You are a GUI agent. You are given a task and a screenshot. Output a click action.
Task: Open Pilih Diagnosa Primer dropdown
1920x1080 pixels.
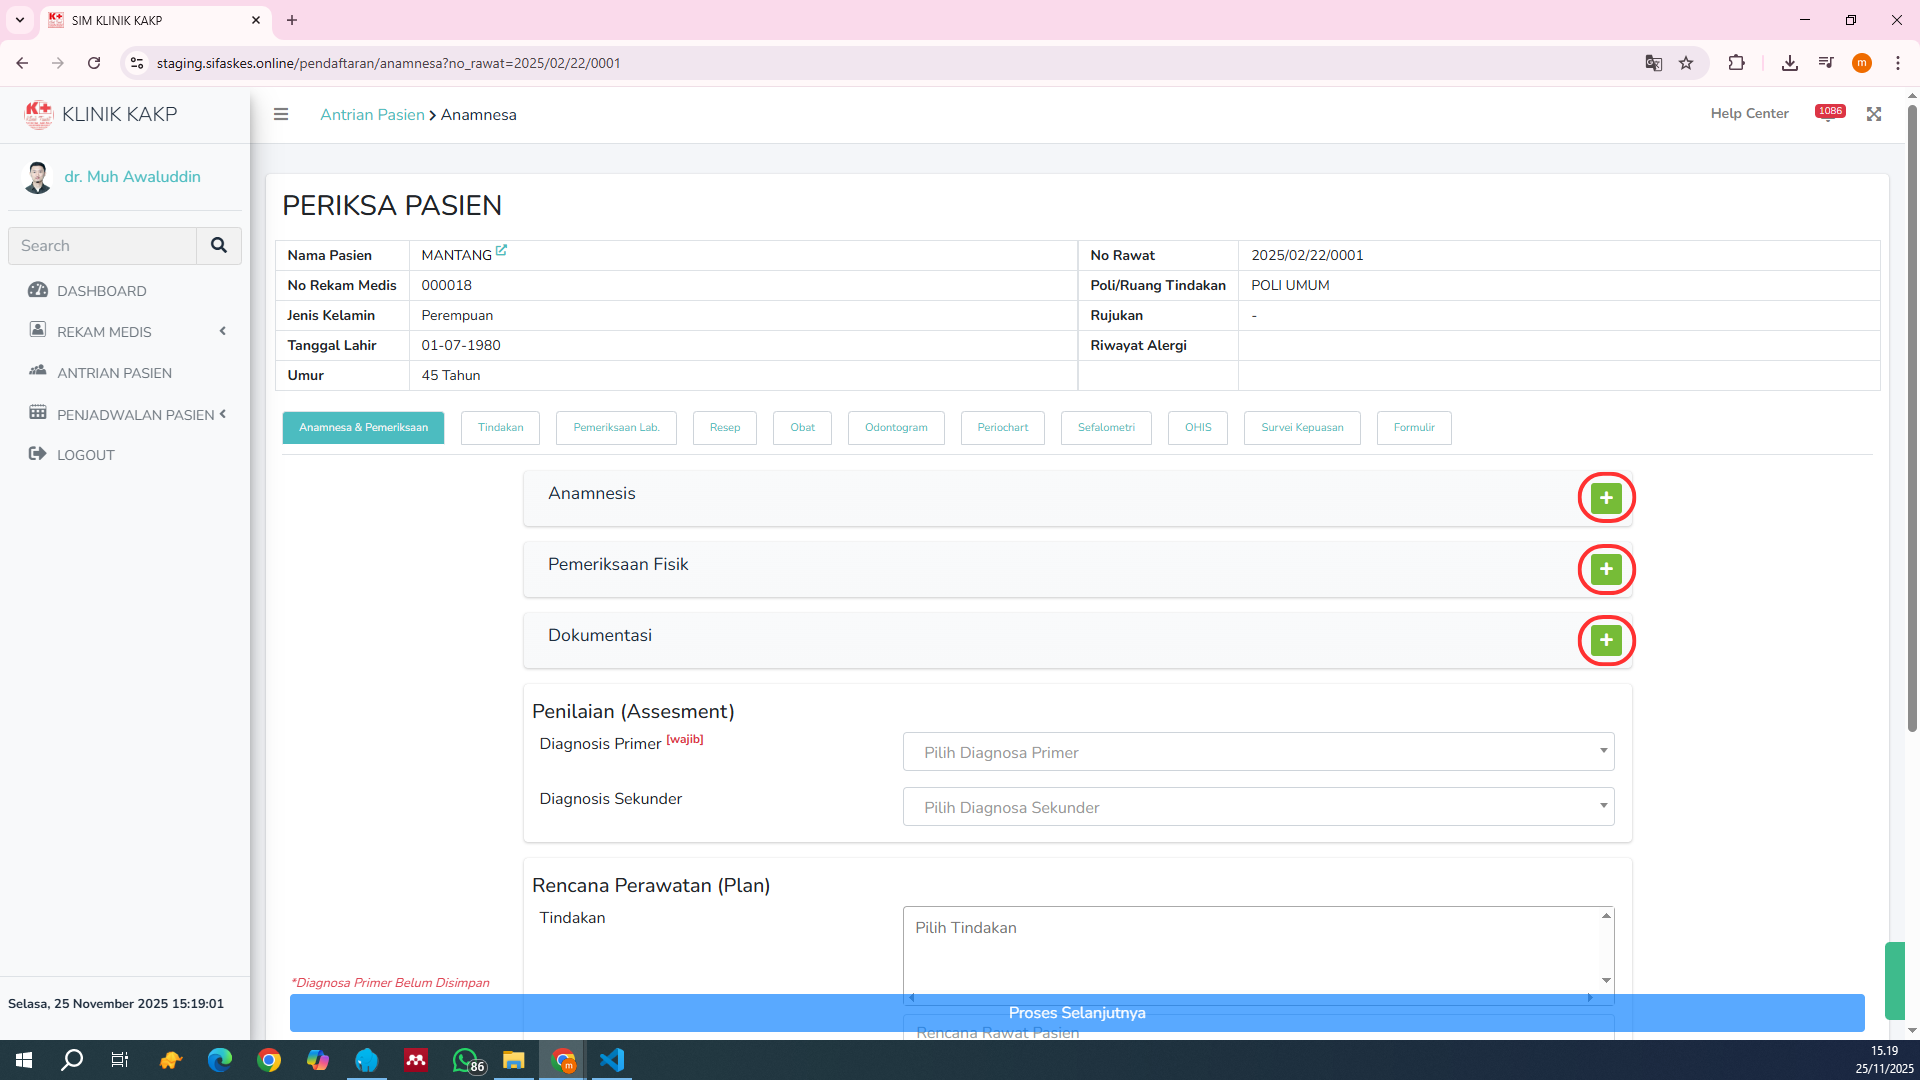click(x=1258, y=752)
